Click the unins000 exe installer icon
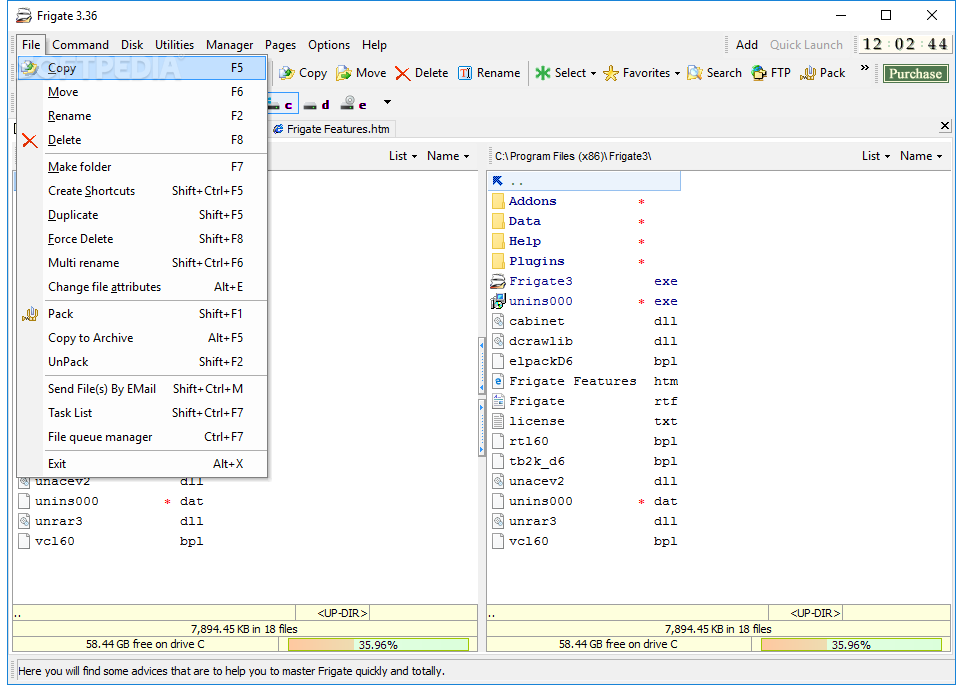The height and width of the screenshot is (685, 956). (x=498, y=301)
